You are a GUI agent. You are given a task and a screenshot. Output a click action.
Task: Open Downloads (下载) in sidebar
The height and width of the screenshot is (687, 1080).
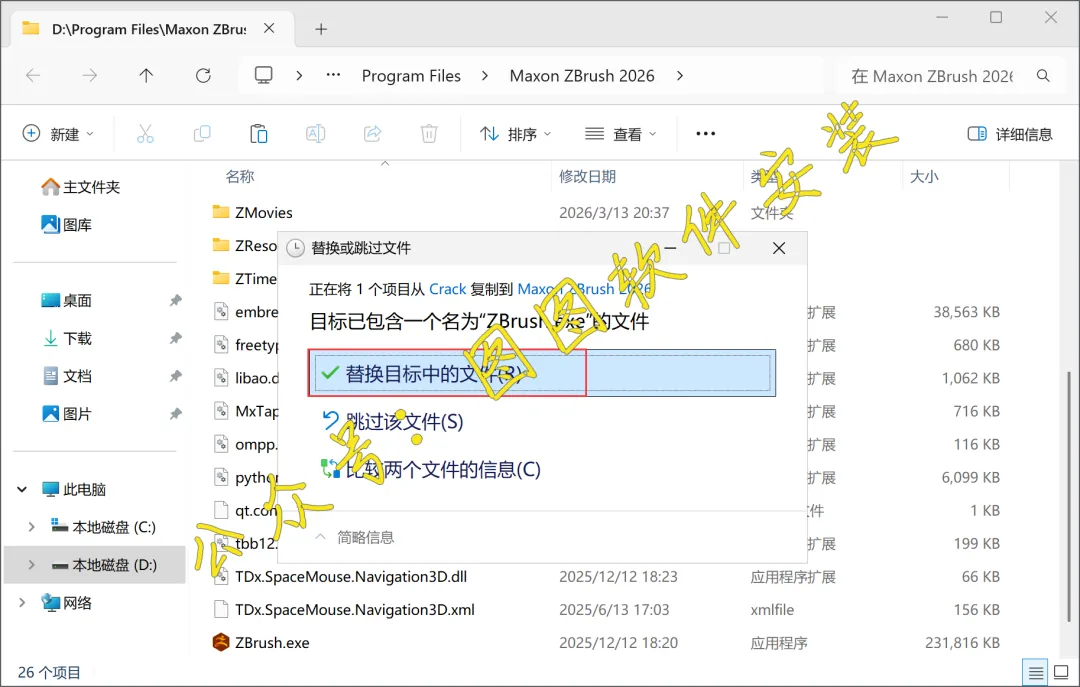[x=67, y=338]
